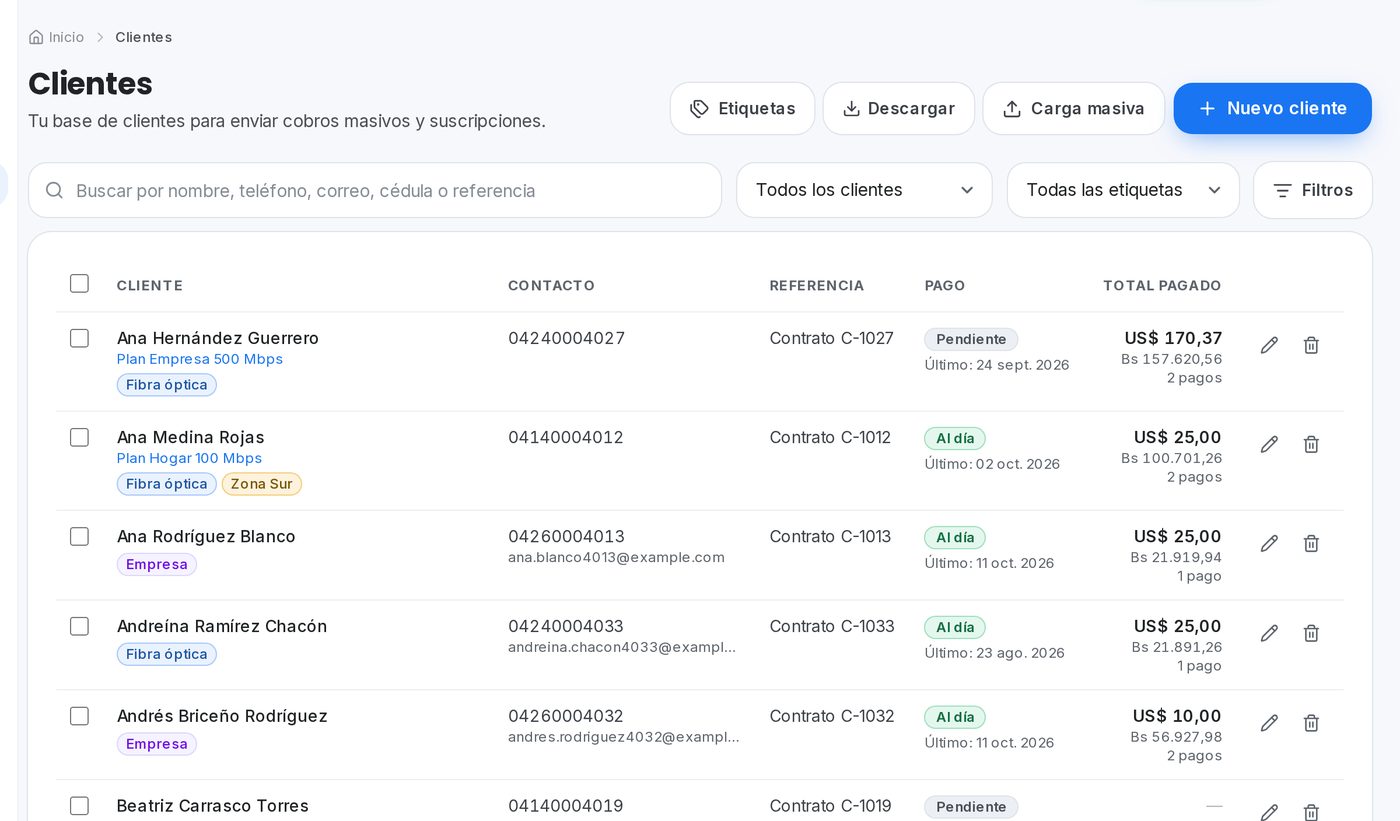Tick checkbox next to Ana Rodríguez Blanco
This screenshot has width=1400, height=821.
point(80,536)
